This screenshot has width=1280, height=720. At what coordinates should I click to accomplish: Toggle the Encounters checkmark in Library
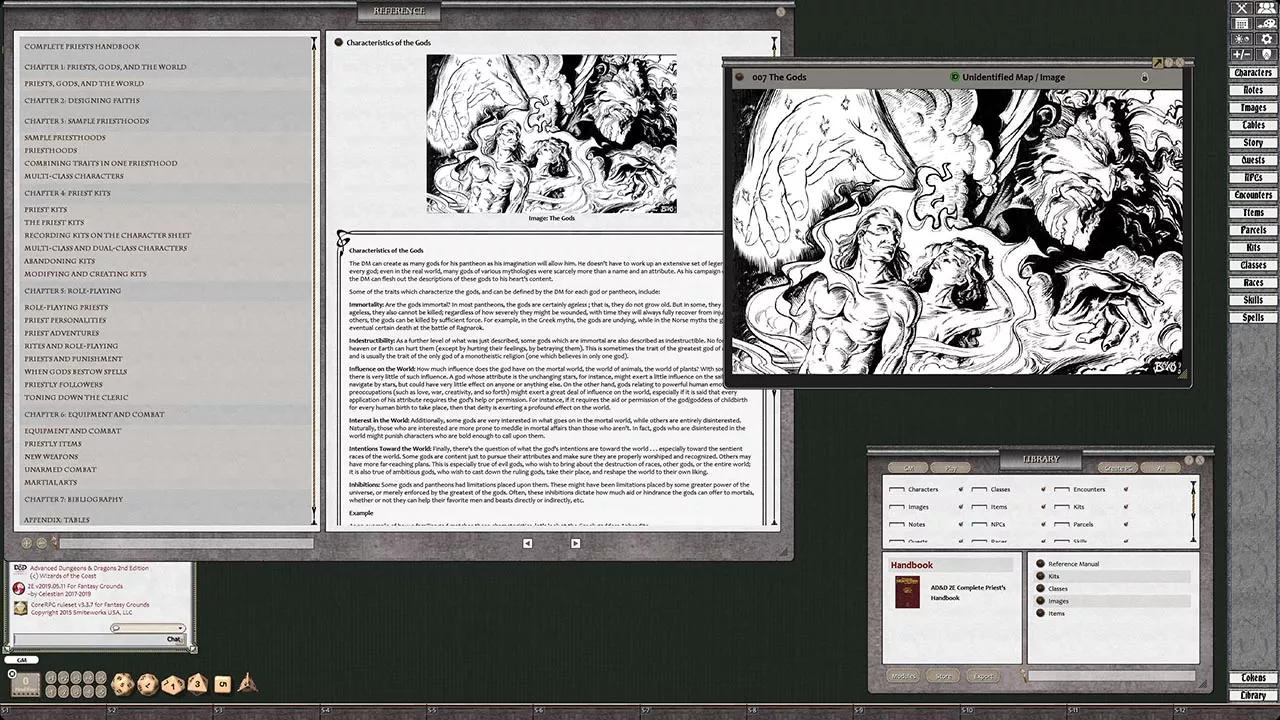[x=1126, y=489]
